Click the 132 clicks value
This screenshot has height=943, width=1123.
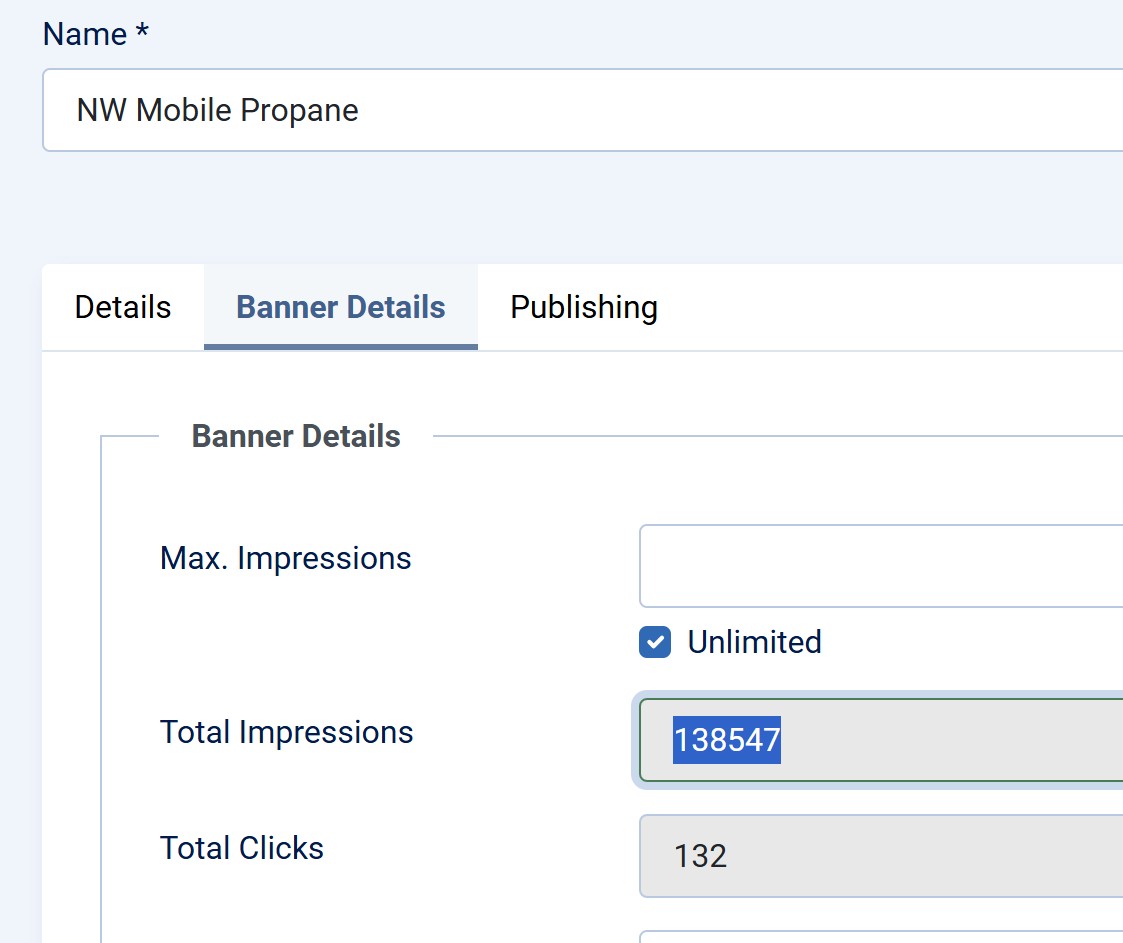pos(701,856)
